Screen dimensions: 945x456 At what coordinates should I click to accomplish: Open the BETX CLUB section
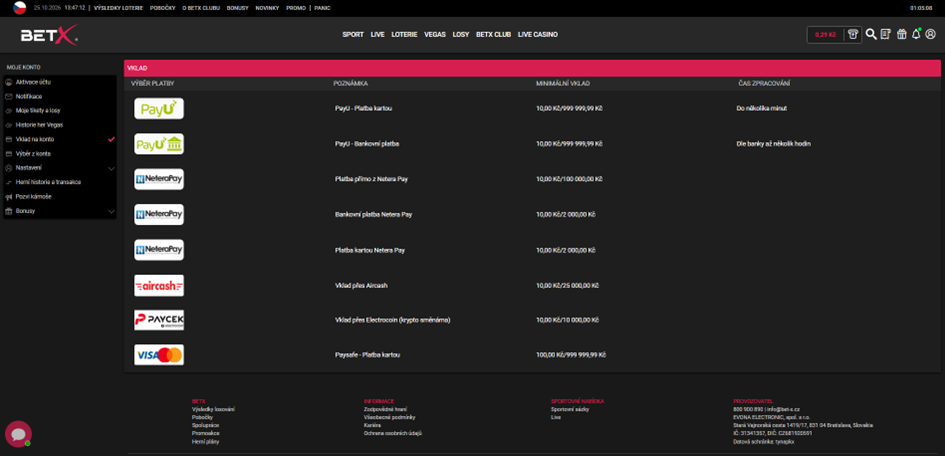point(494,34)
